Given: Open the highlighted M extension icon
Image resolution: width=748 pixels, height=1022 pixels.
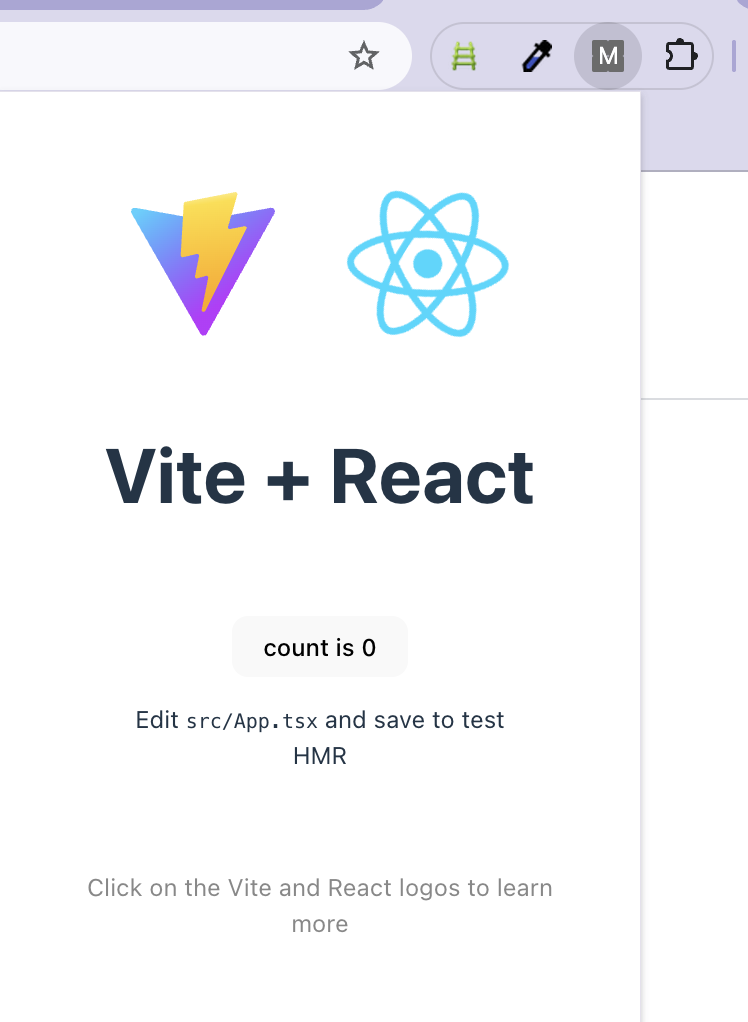Looking at the screenshot, I should pos(608,56).
